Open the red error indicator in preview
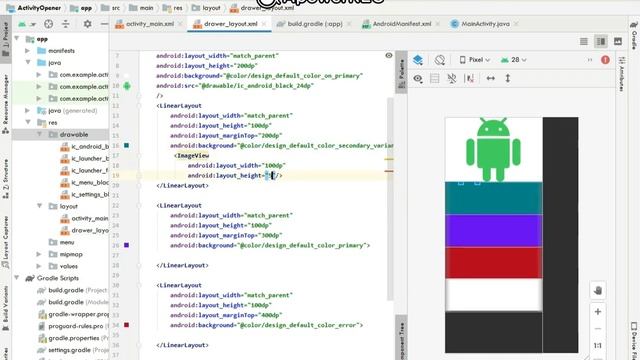Screen dimensions: 640x360 pyautogui.click(x=605, y=60)
